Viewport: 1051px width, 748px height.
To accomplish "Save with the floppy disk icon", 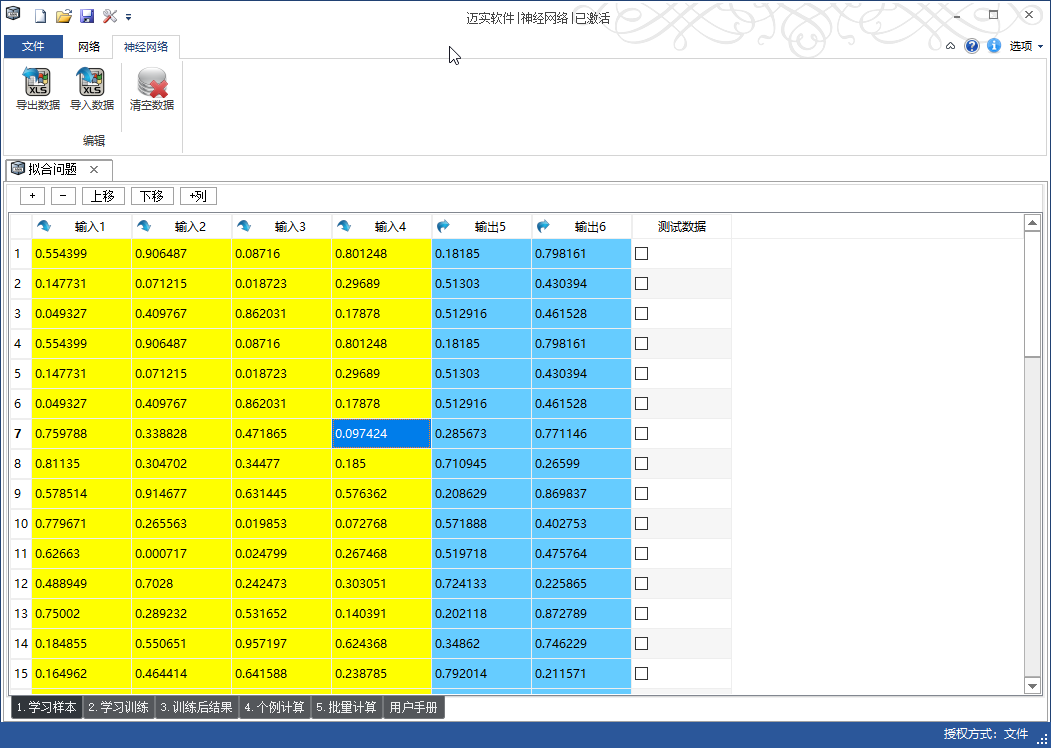I will (87, 17).
